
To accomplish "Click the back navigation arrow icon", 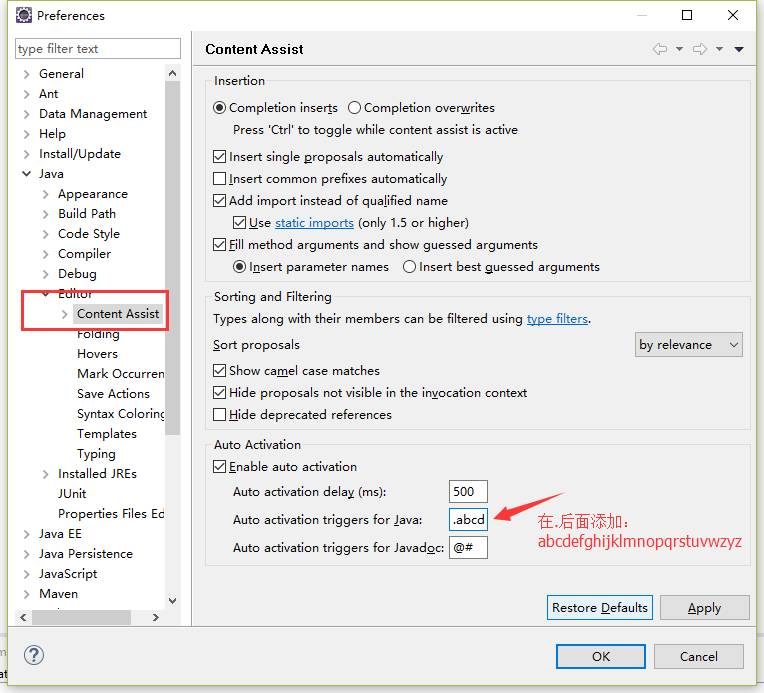I will click(x=660, y=49).
